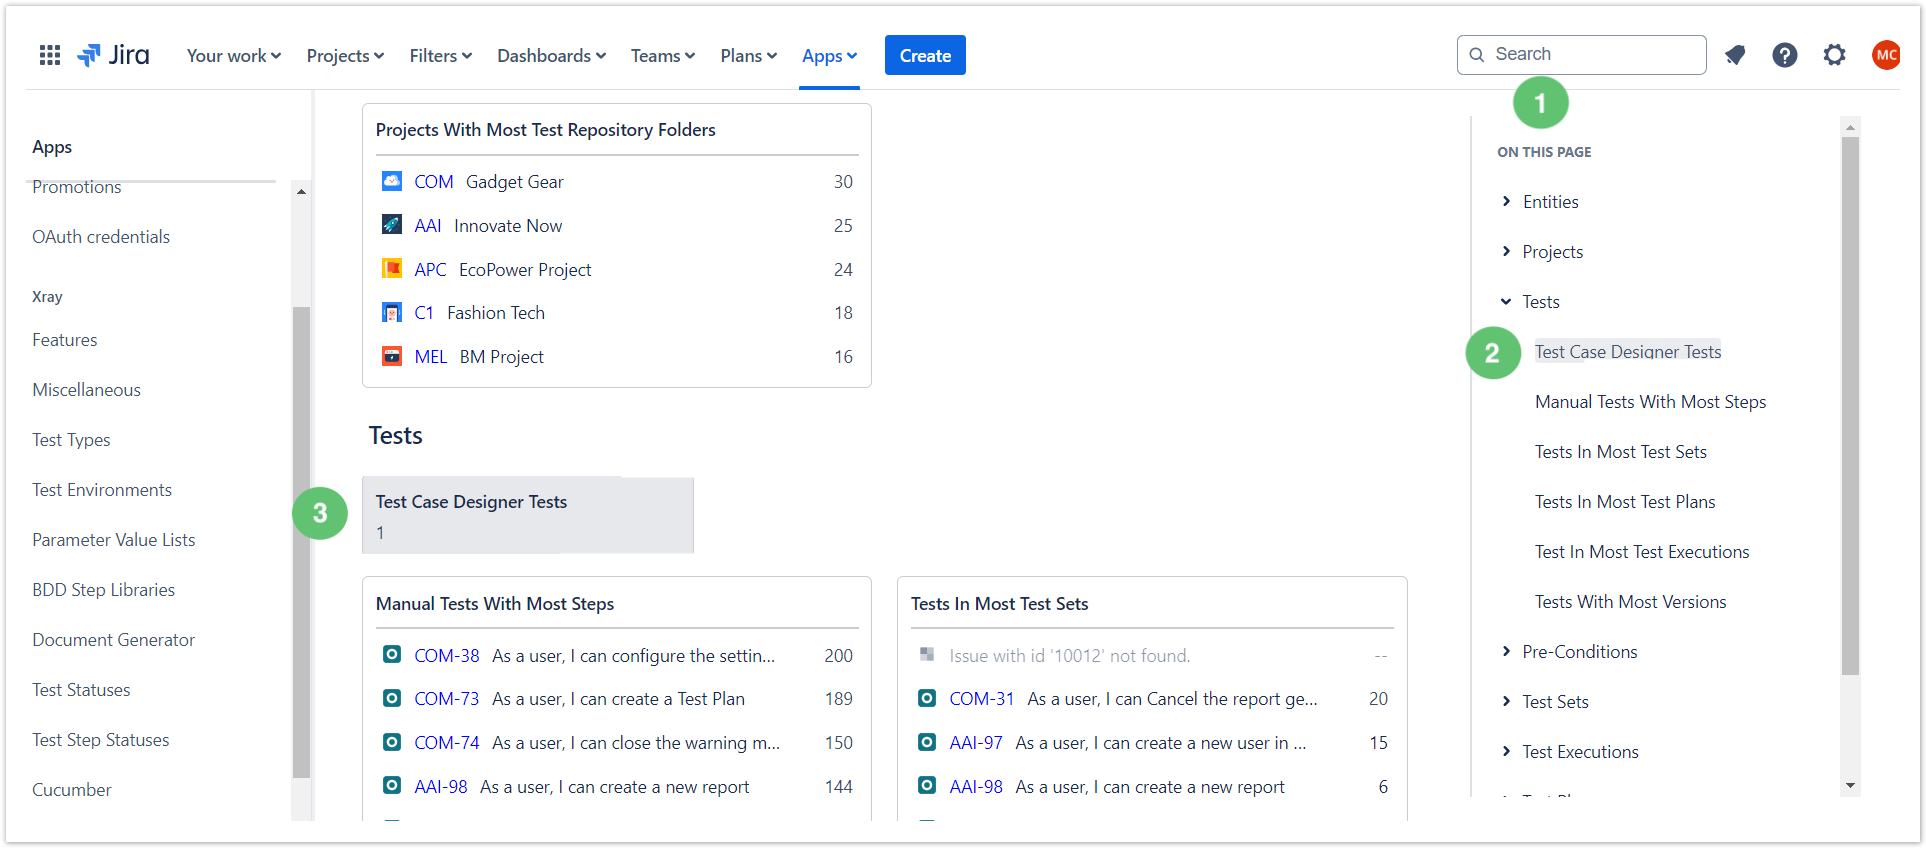Open Parameter Value Lists in sidebar
The image size is (1926, 848).
[114, 540]
